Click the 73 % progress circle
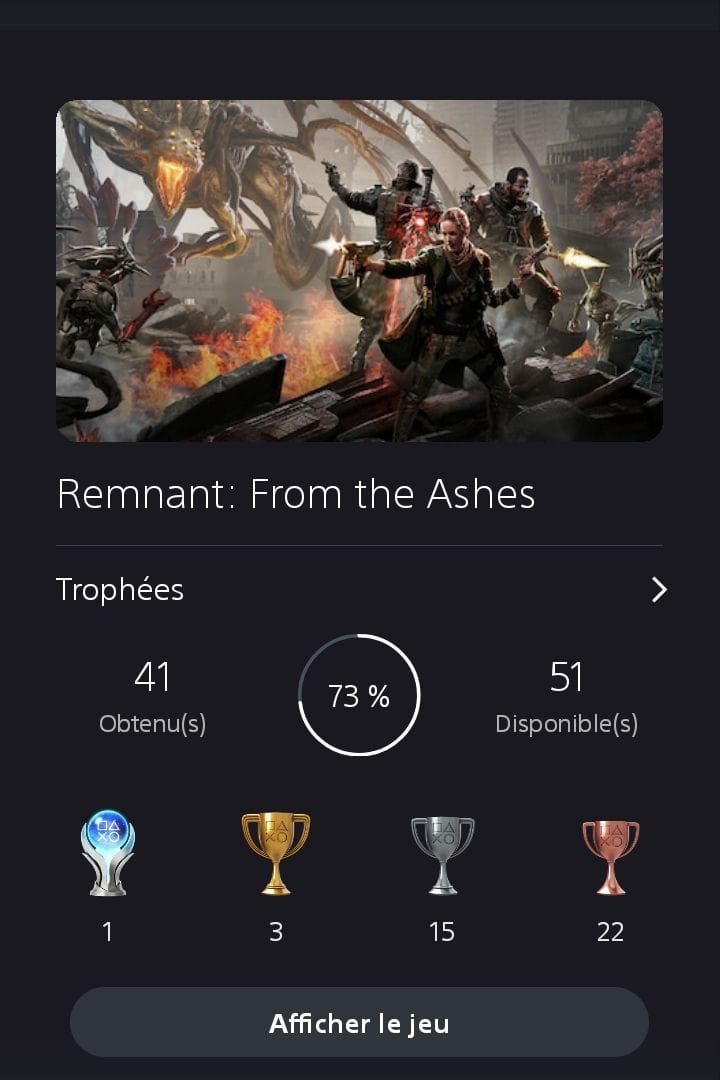This screenshot has width=720, height=1080. click(359, 695)
